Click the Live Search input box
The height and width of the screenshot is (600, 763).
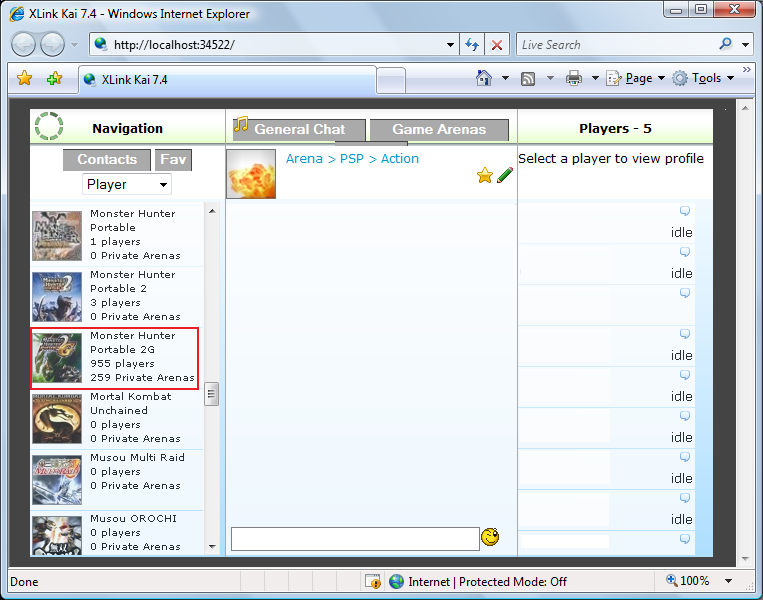tap(616, 45)
